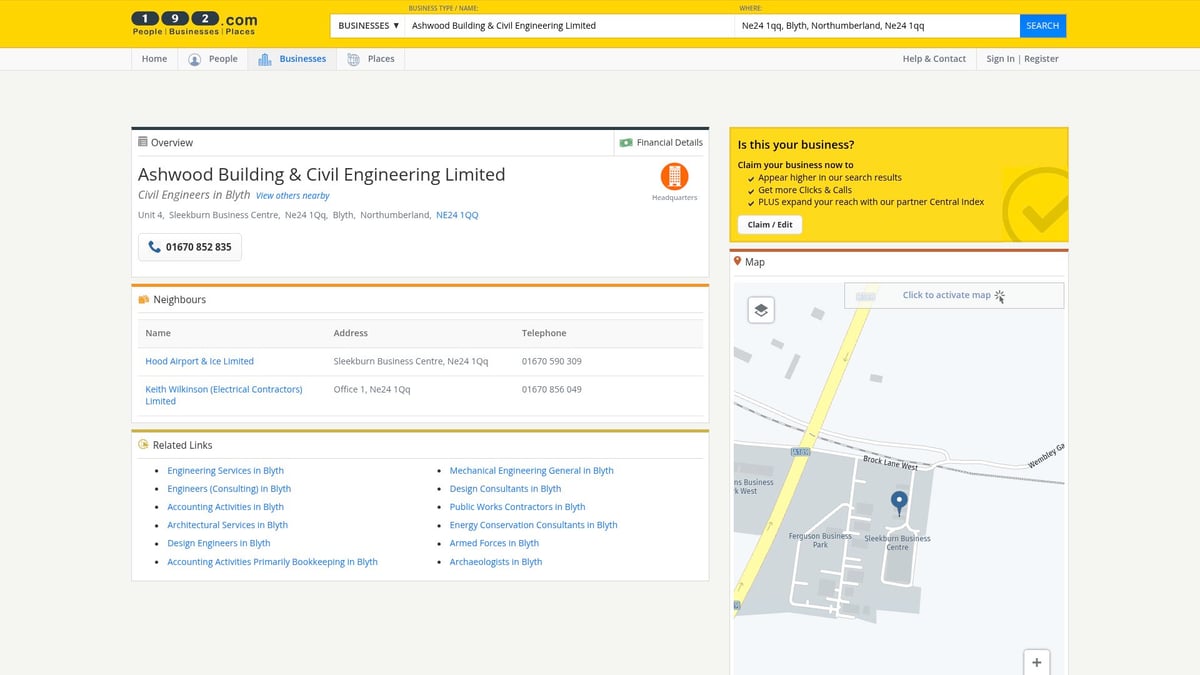Open Engineers (Consulting) in Blyth
Screen dimensions: 1200x675
pyautogui.click(x=229, y=489)
